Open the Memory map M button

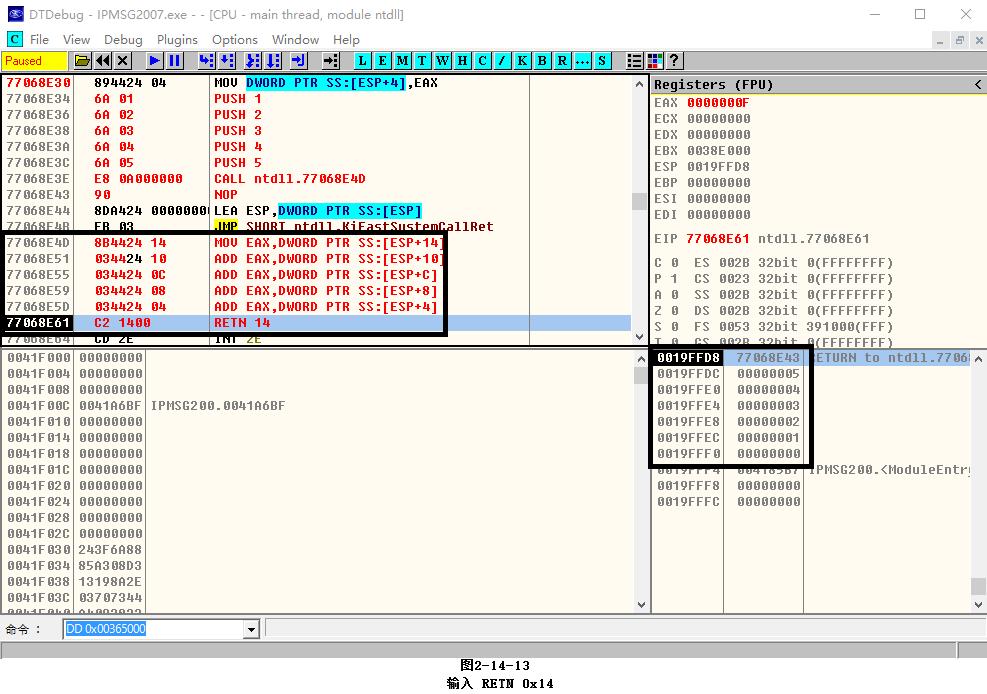click(x=402, y=61)
